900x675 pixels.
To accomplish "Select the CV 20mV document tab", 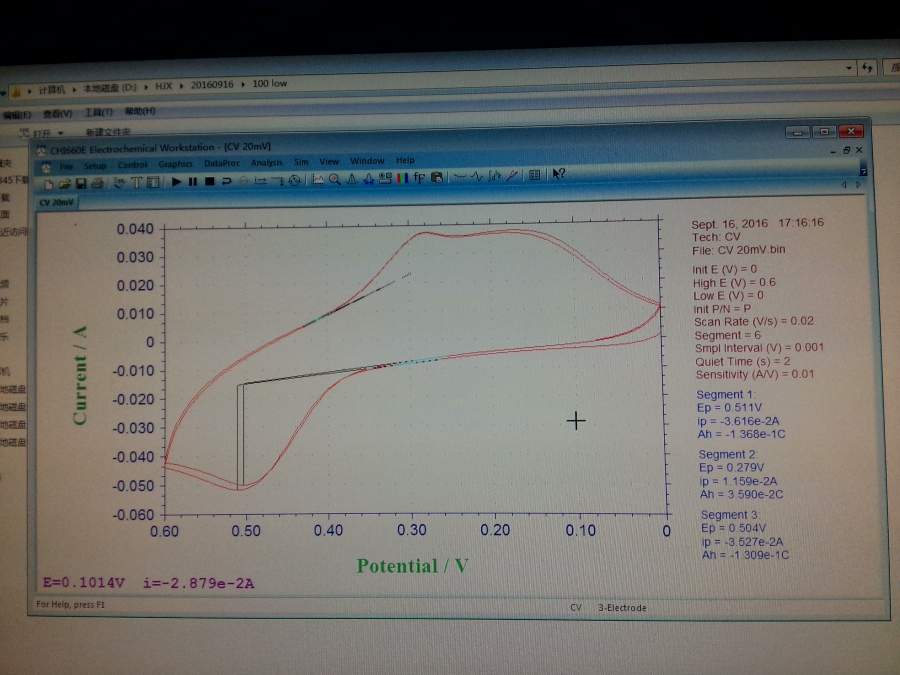I will (x=56, y=203).
